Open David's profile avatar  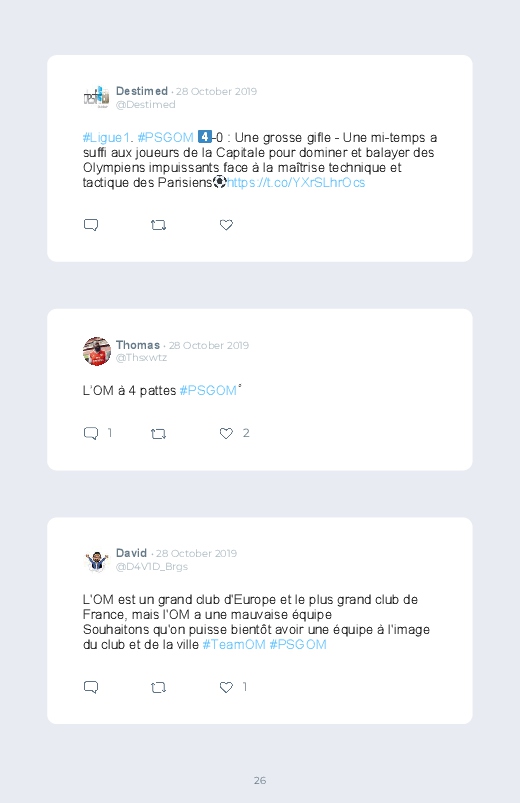97,560
